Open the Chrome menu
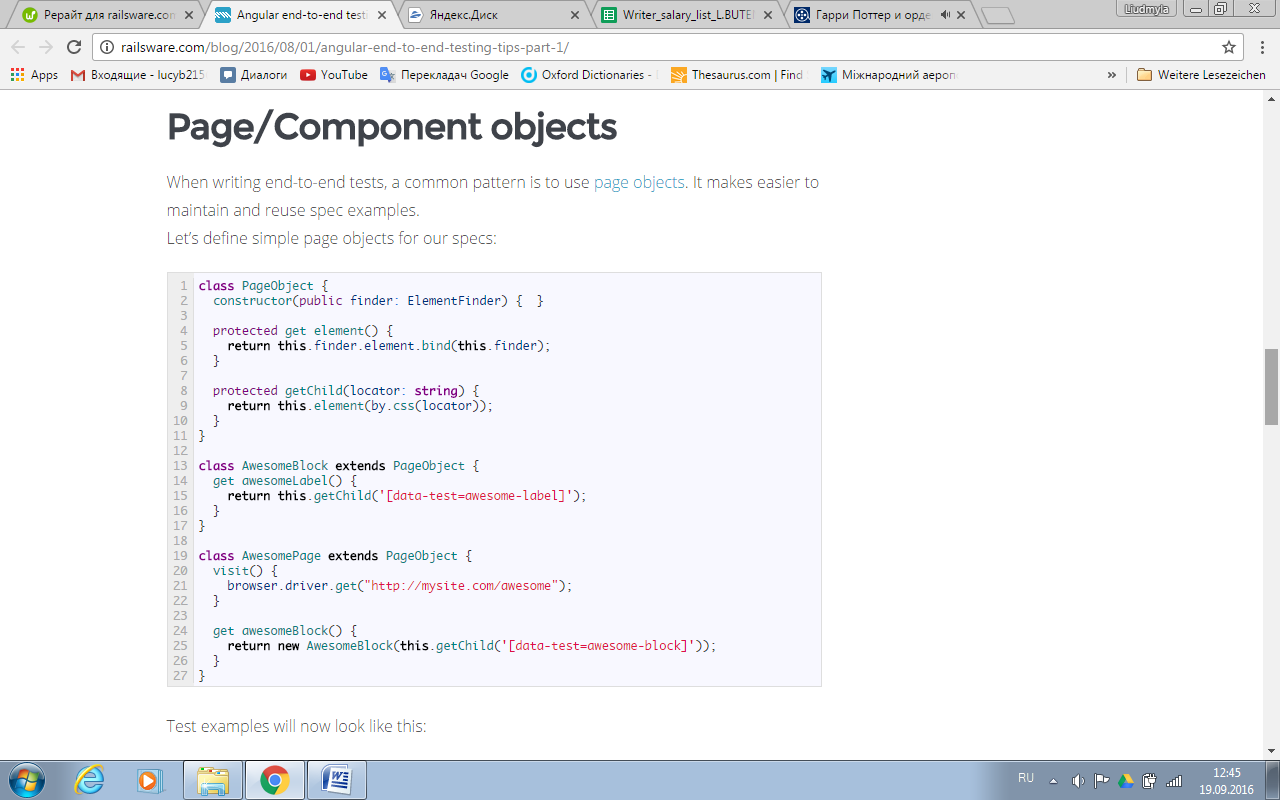This screenshot has height=800, width=1280. tap(1263, 47)
